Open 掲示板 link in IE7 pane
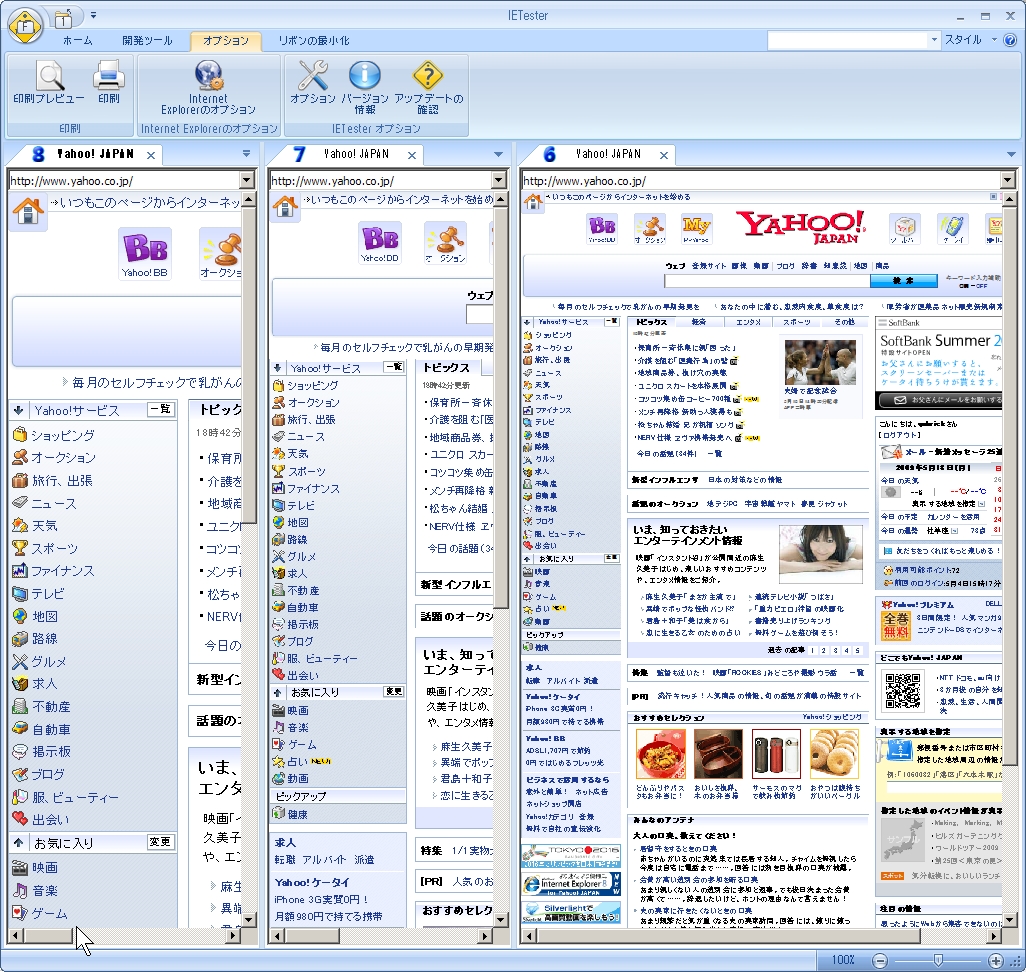Screen dimensions: 1026x972 click(x=303, y=624)
